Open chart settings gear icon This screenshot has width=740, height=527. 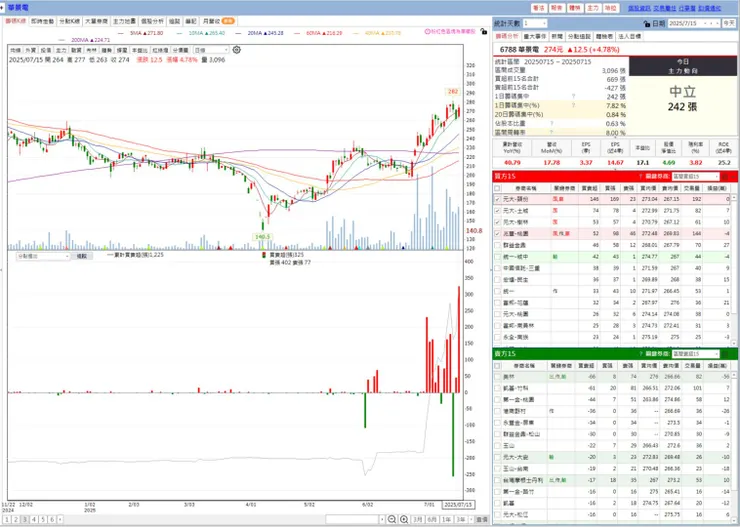click(x=236, y=50)
